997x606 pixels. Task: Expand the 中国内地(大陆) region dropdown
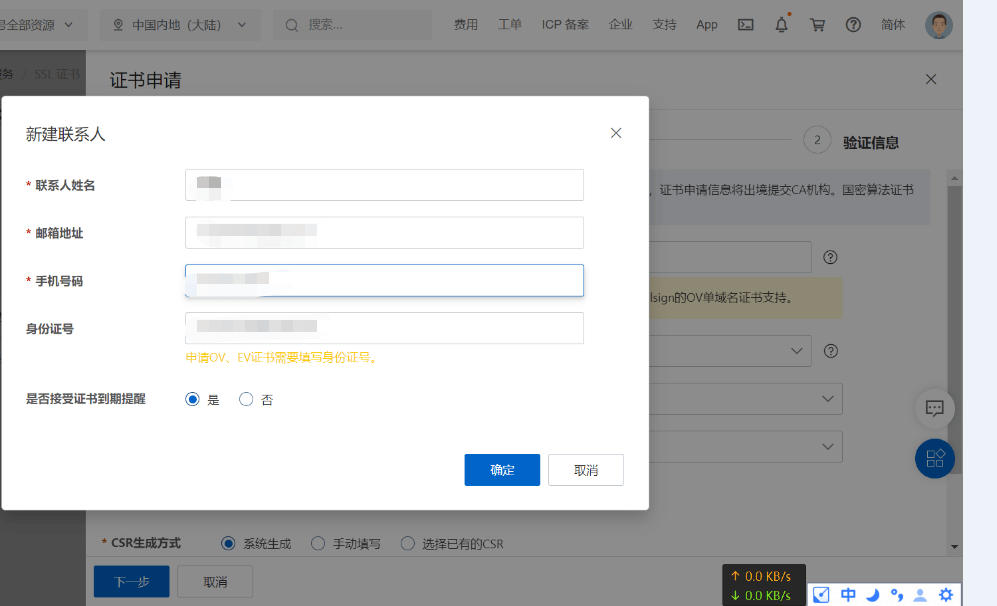(x=180, y=25)
